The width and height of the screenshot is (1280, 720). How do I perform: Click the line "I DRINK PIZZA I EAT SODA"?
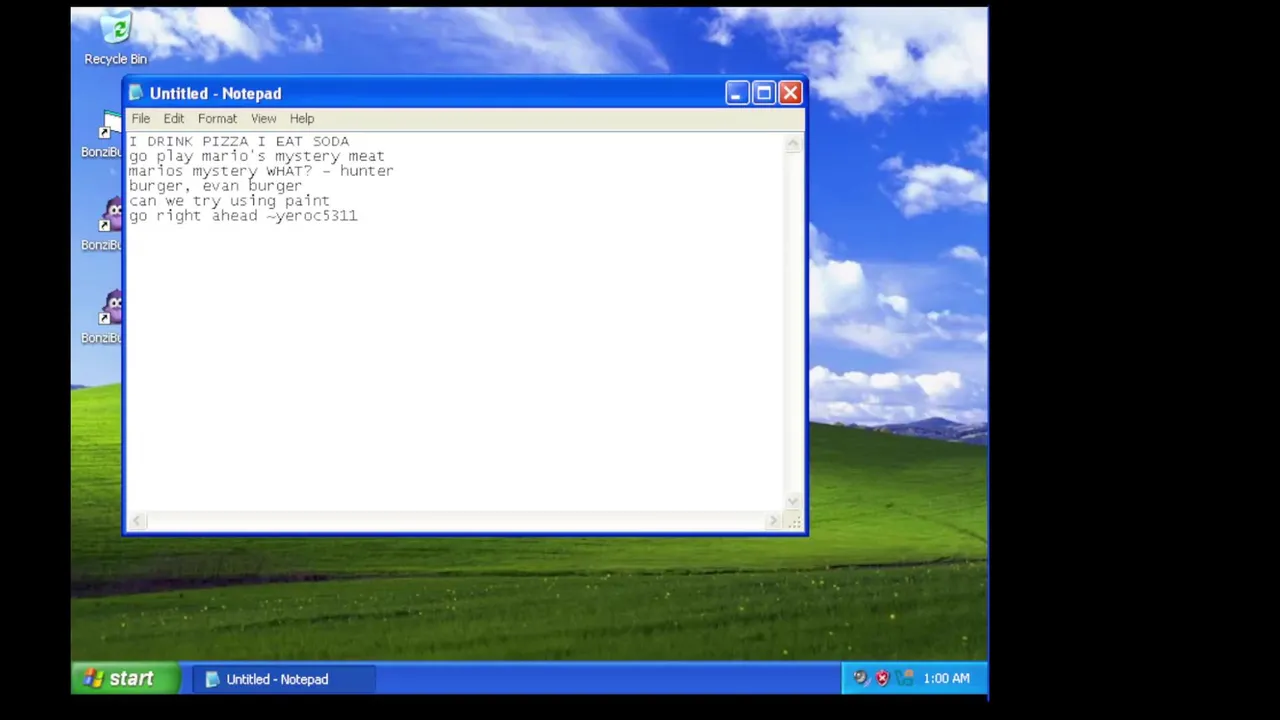point(239,141)
